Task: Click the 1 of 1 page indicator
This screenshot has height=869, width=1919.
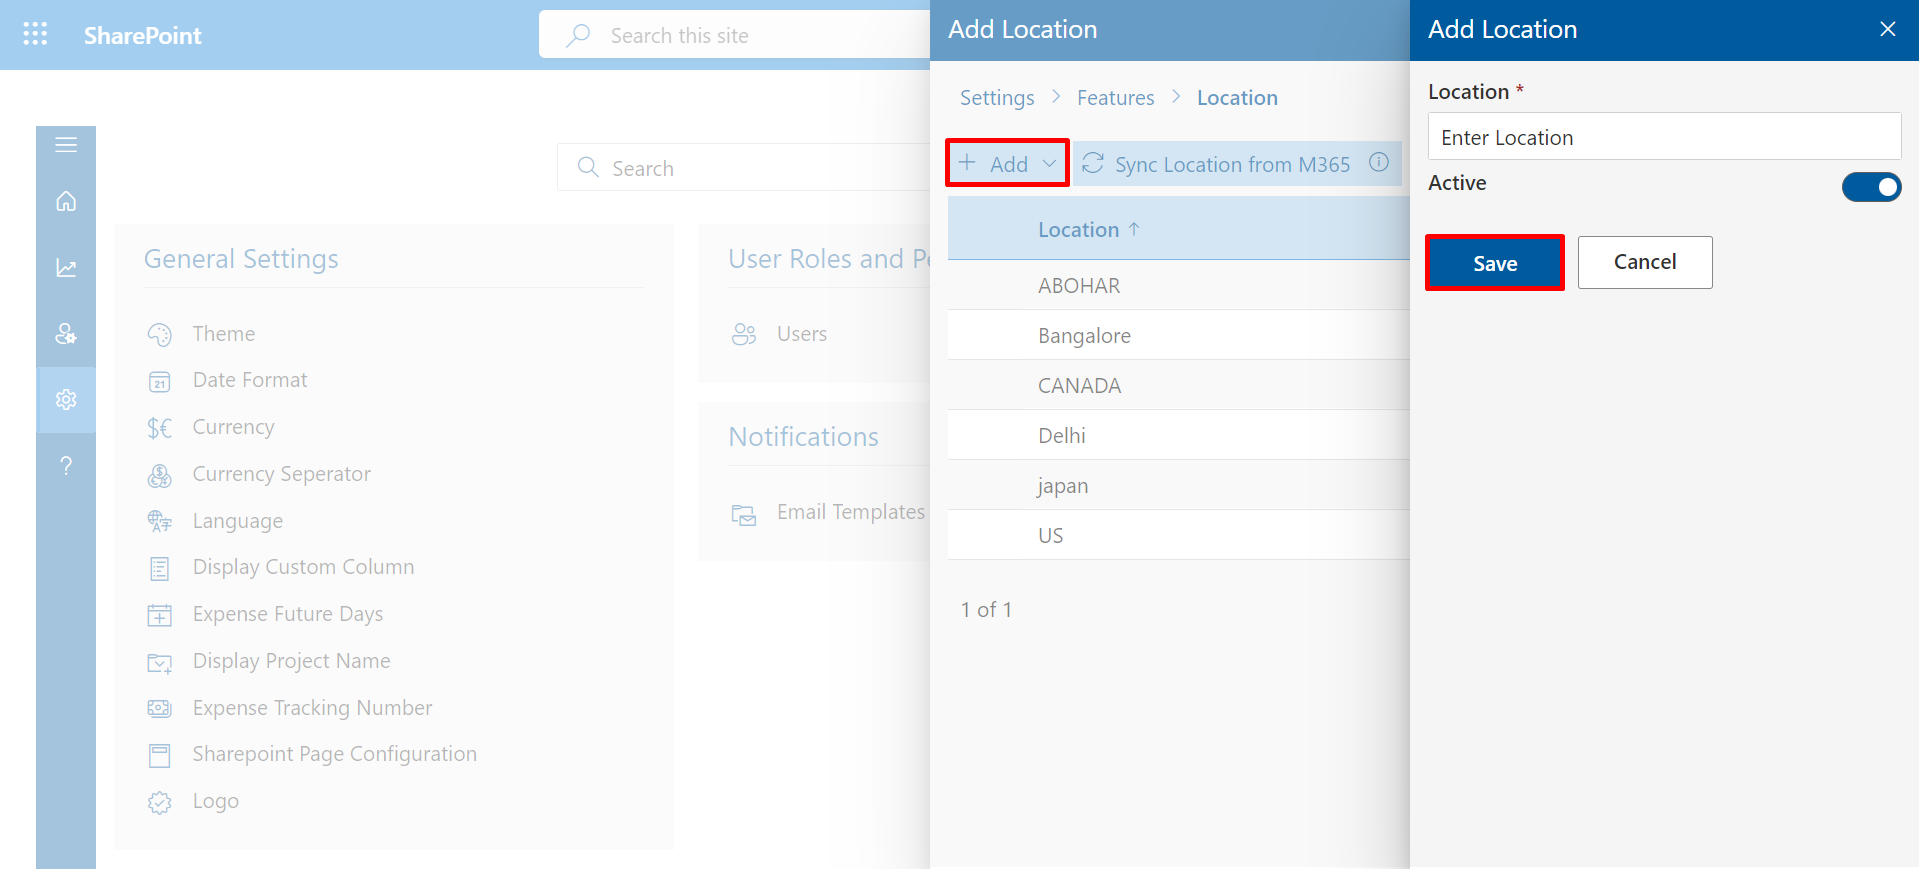Action: 986,610
